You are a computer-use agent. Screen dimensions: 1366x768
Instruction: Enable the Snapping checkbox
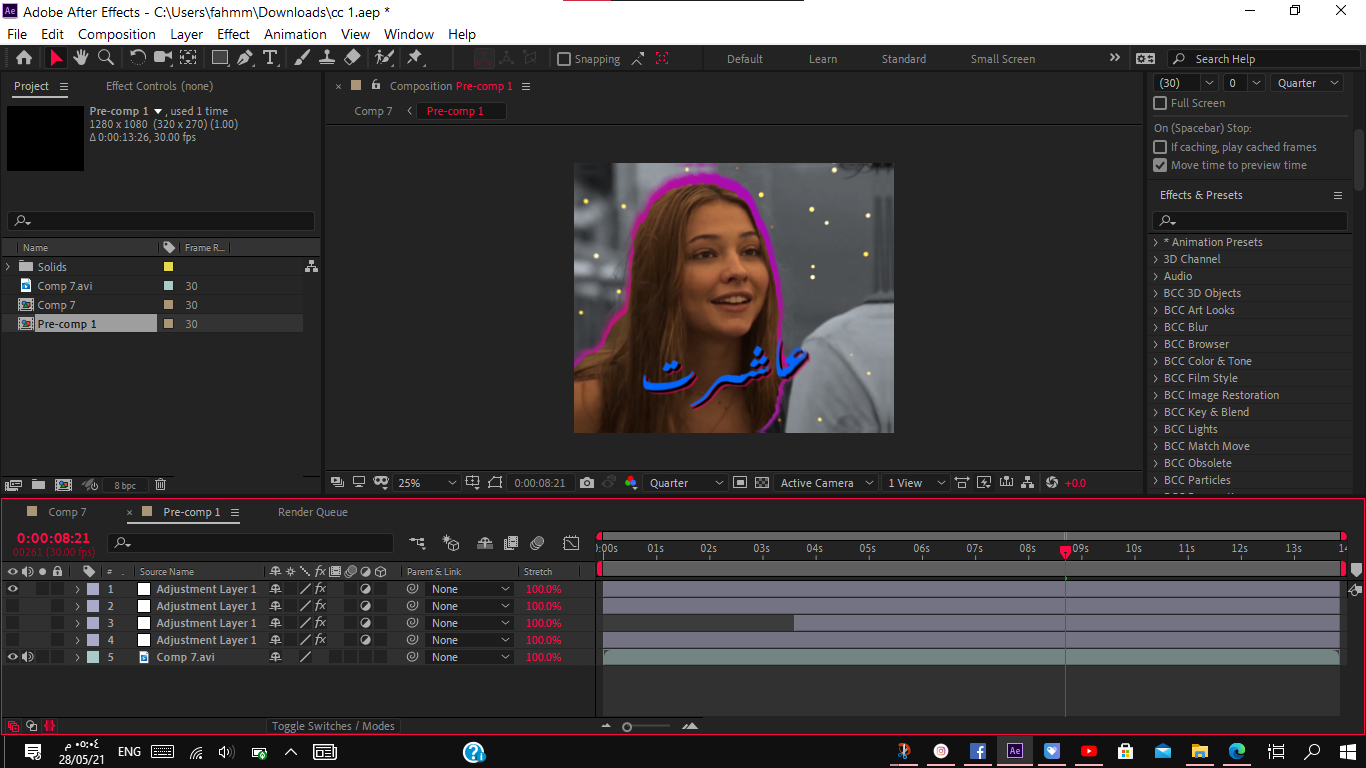click(x=564, y=59)
